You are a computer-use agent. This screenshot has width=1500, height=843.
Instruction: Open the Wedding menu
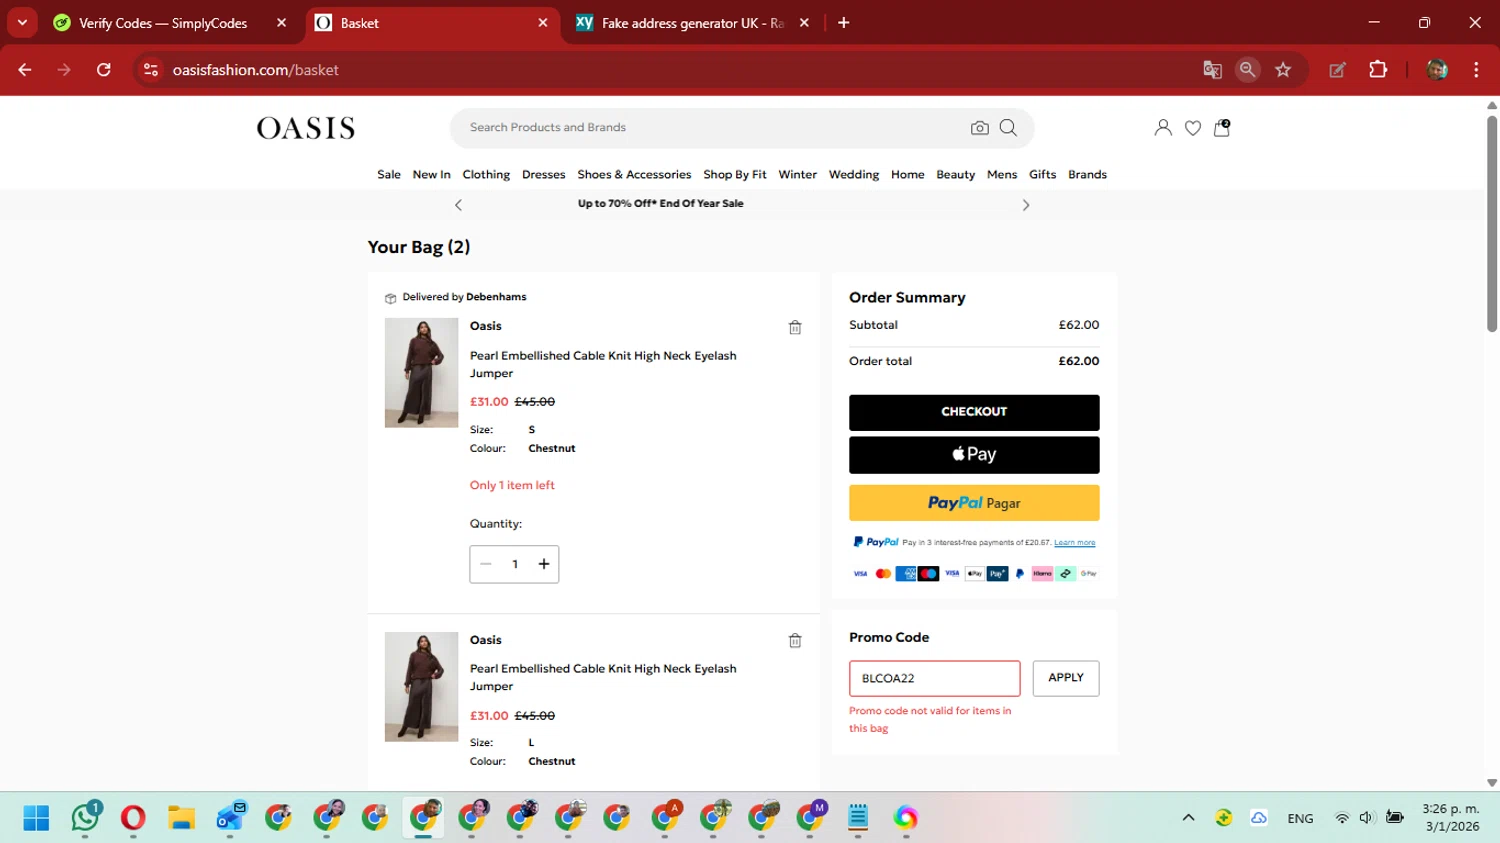pyautogui.click(x=854, y=175)
